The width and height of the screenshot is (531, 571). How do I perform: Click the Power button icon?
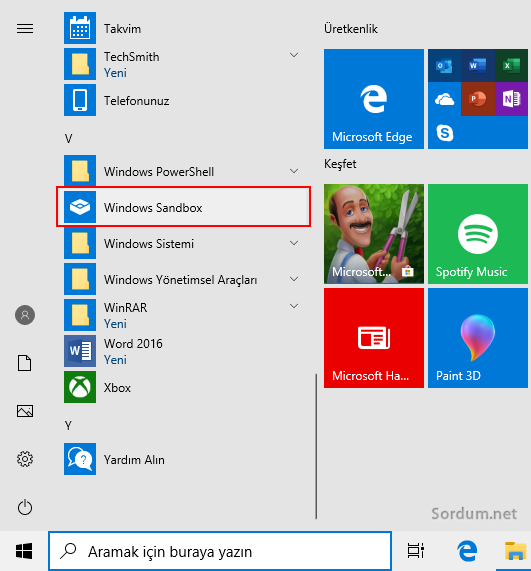coord(25,507)
